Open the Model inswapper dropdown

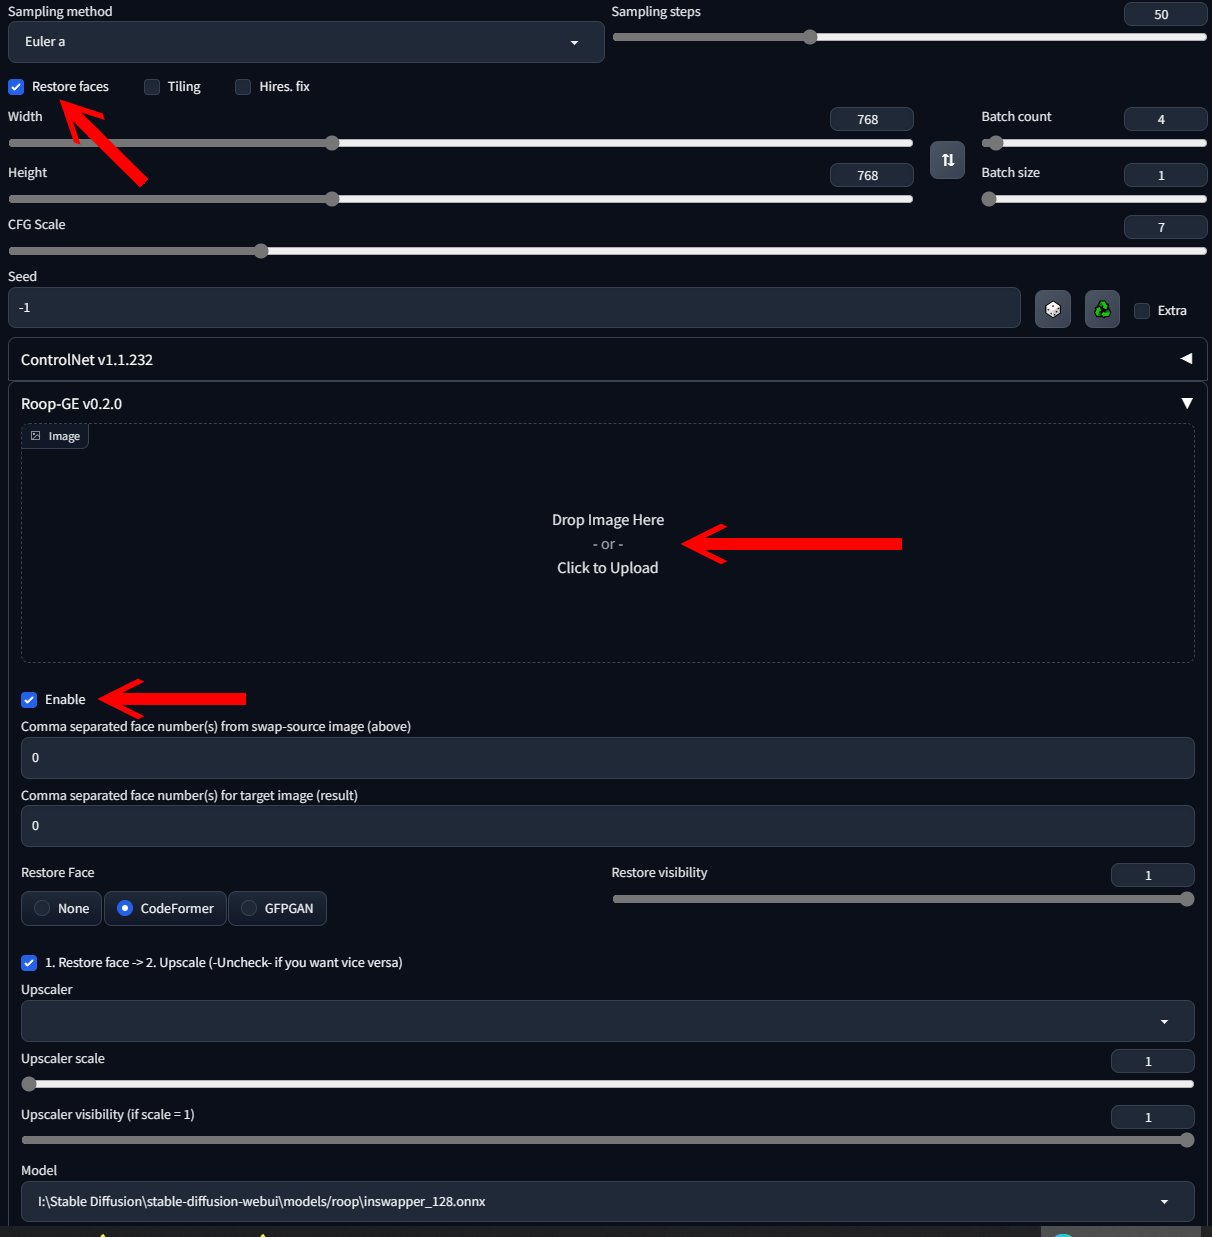tap(607, 1201)
